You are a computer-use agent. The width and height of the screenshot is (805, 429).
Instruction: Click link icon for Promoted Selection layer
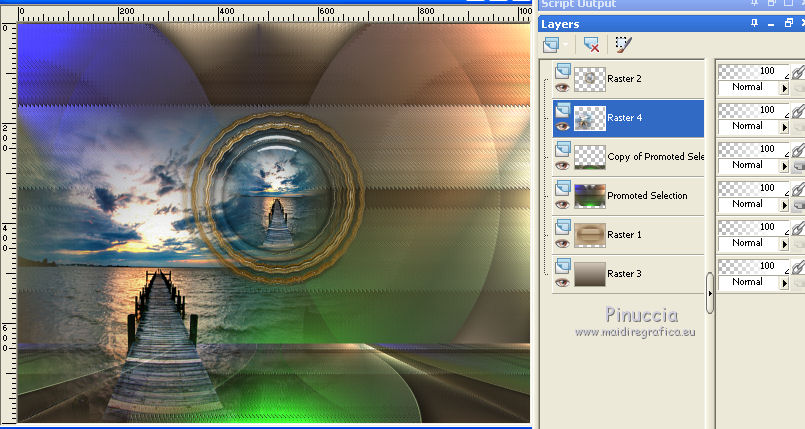point(798,189)
